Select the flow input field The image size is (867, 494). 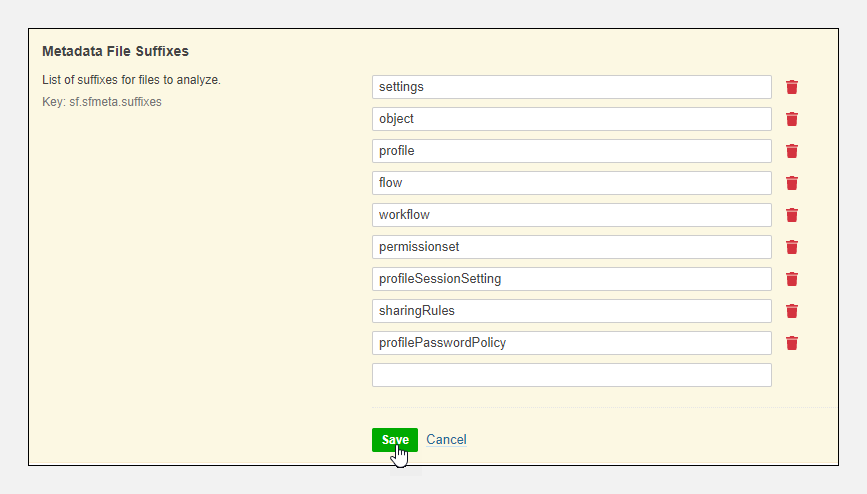tap(571, 183)
